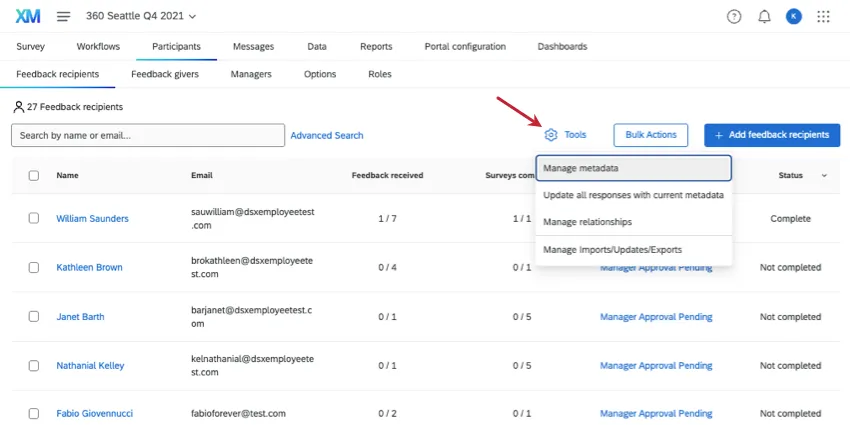
Task: Switch to the Dashboards tab
Action: 562,47
